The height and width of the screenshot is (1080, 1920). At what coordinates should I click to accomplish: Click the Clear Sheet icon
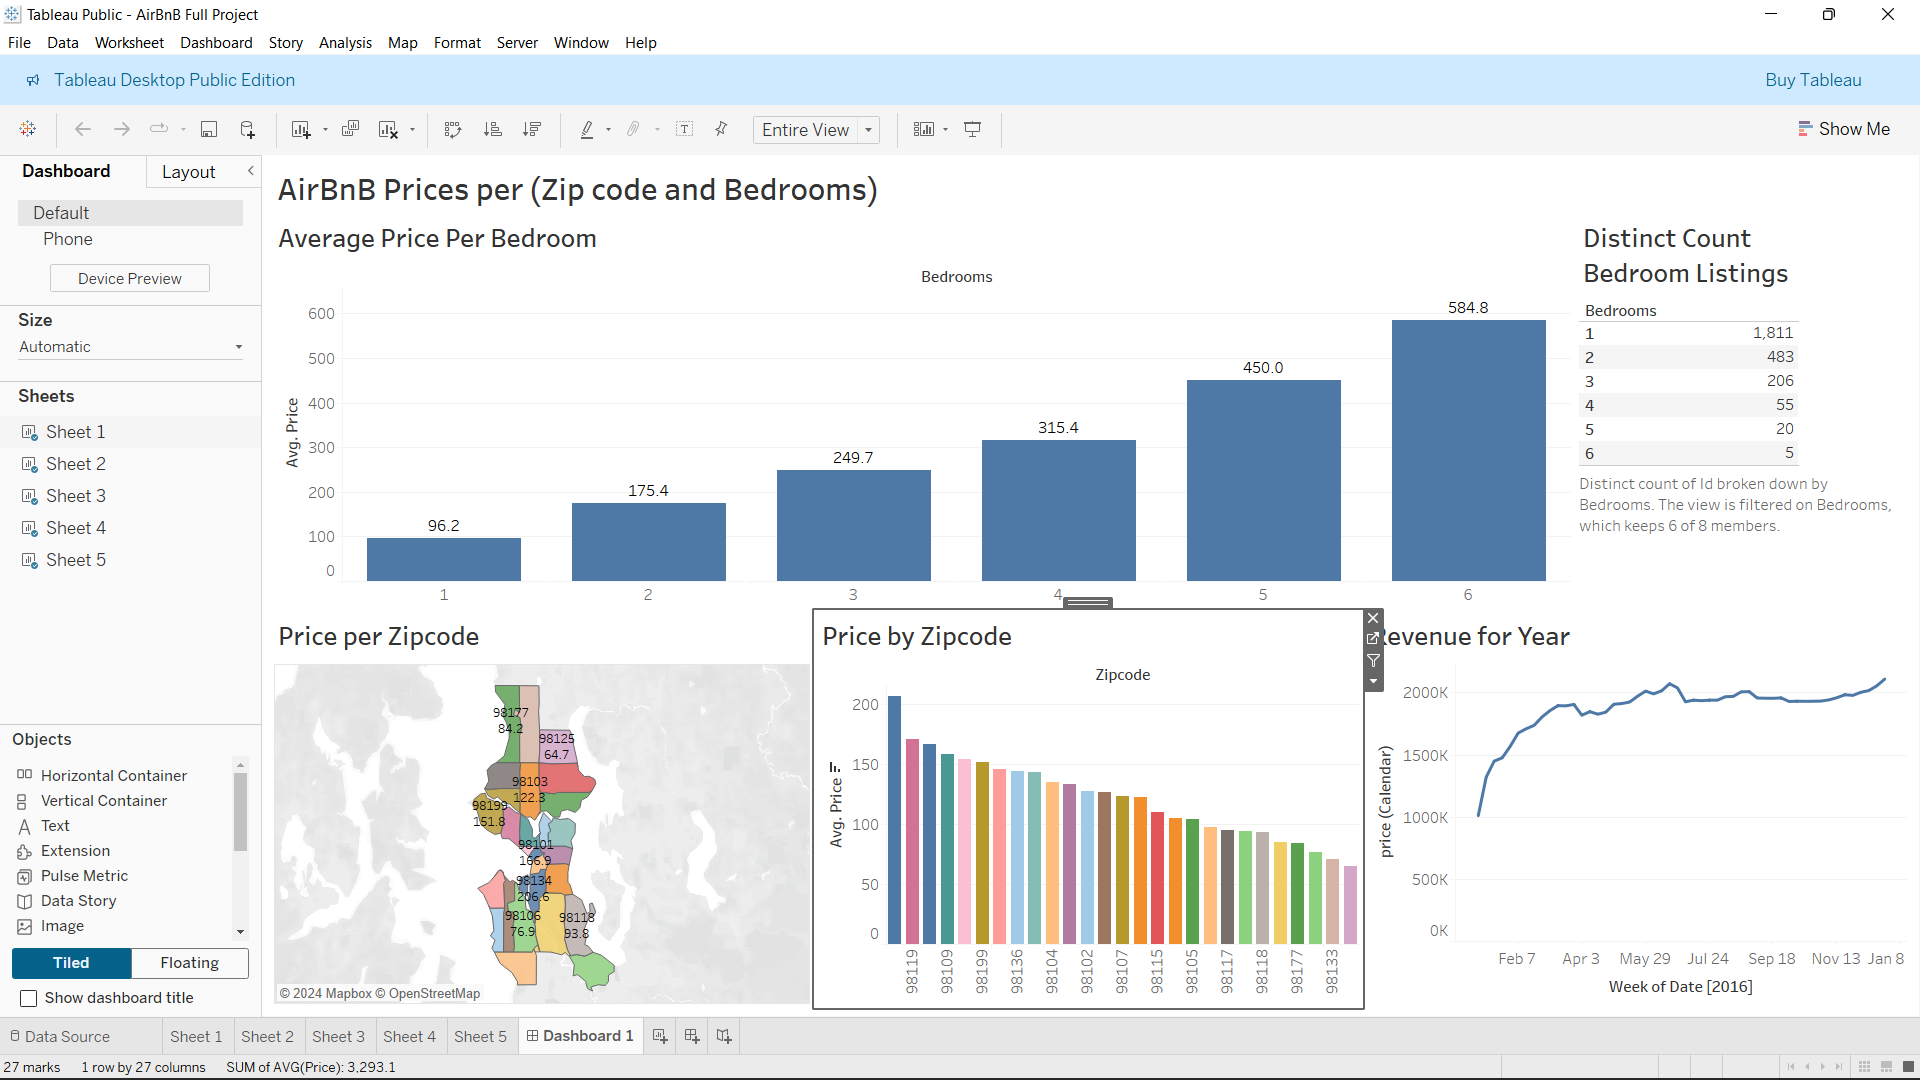click(x=388, y=129)
